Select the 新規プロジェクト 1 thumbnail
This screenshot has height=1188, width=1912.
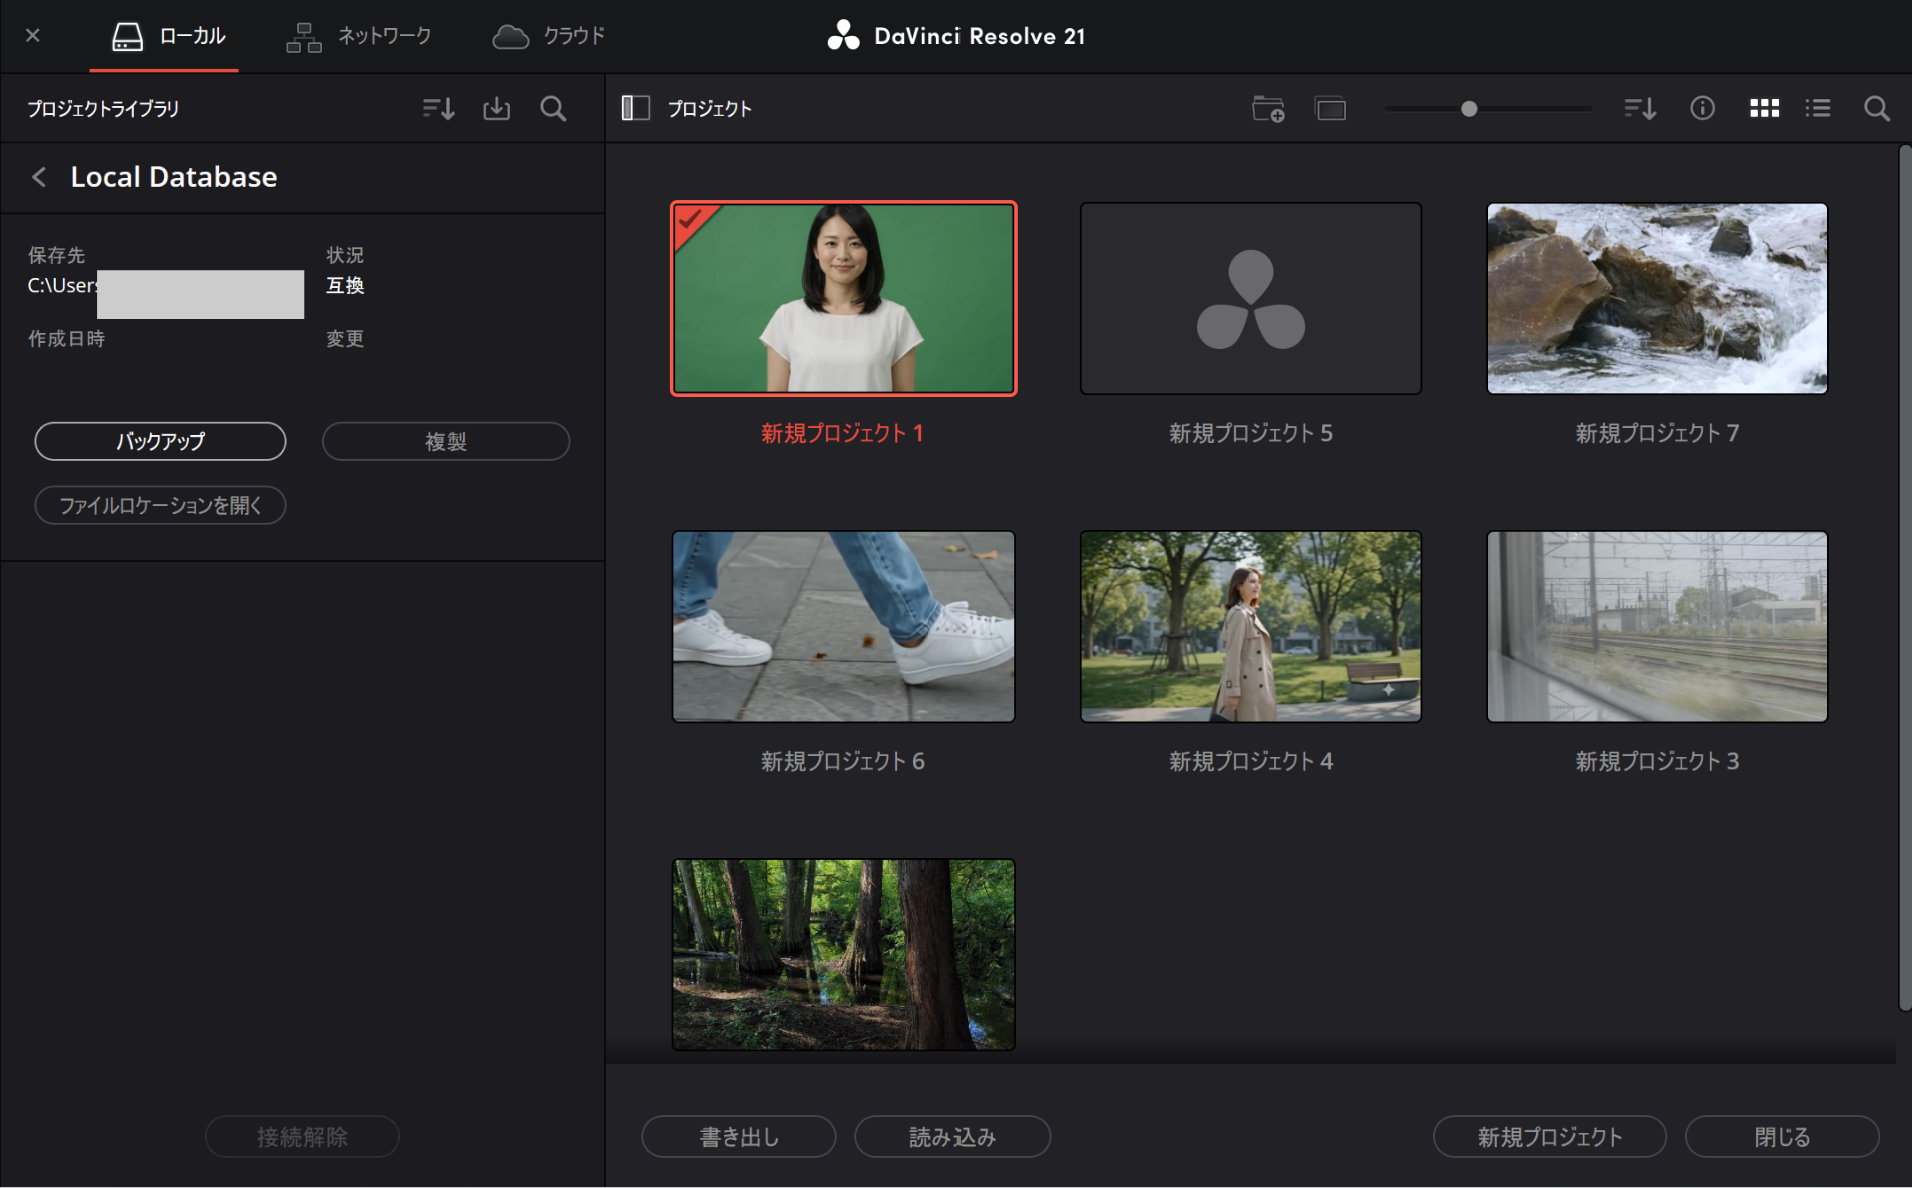tap(844, 298)
